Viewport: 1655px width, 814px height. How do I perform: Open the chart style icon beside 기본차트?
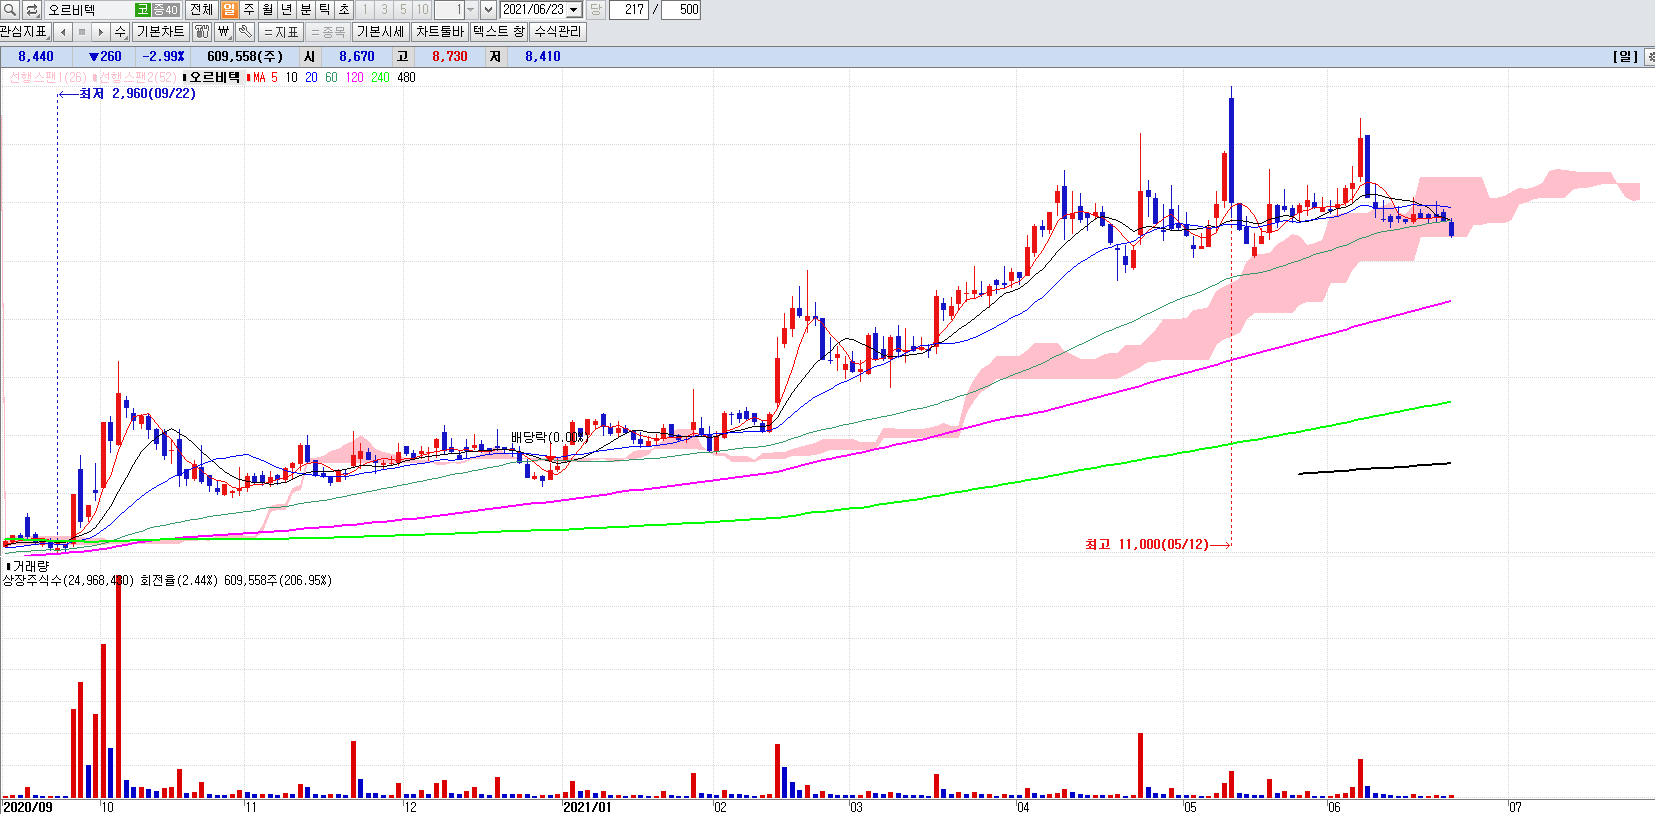(x=202, y=32)
